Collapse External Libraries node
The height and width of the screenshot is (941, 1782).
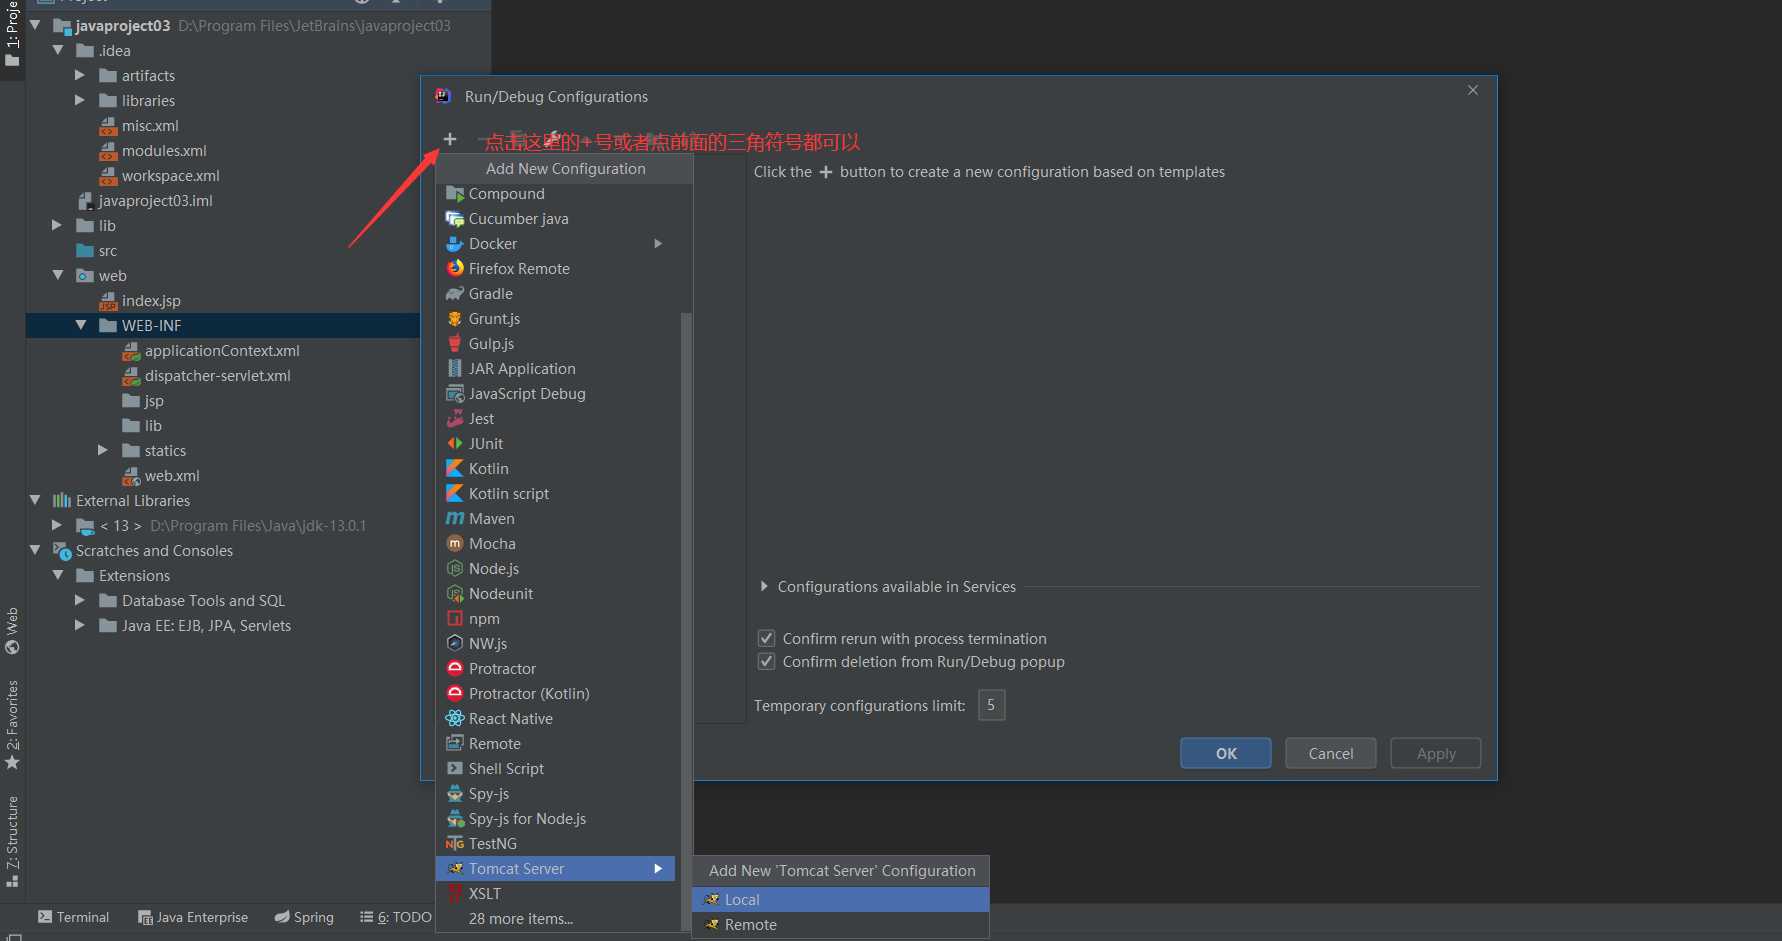coord(35,500)
